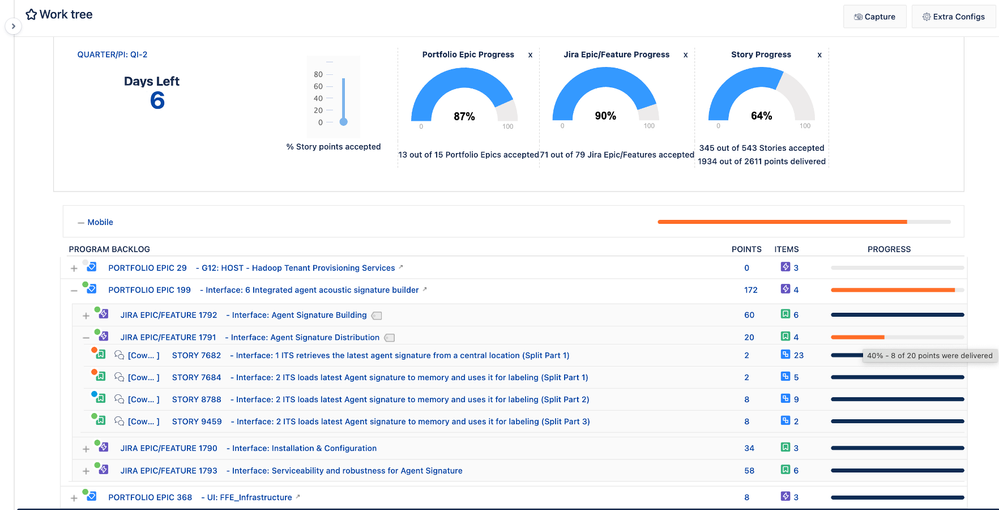Click items icon on Feature 1792 row
999x510 pixels.
786,315
